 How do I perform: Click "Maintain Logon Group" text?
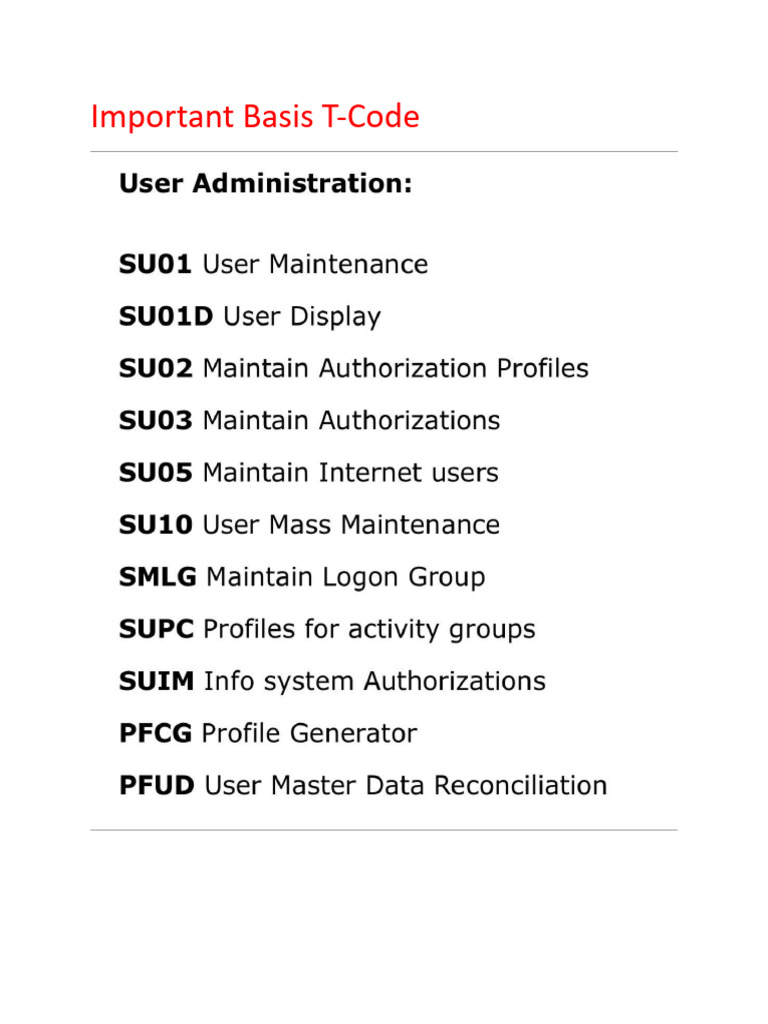(345, 578)
